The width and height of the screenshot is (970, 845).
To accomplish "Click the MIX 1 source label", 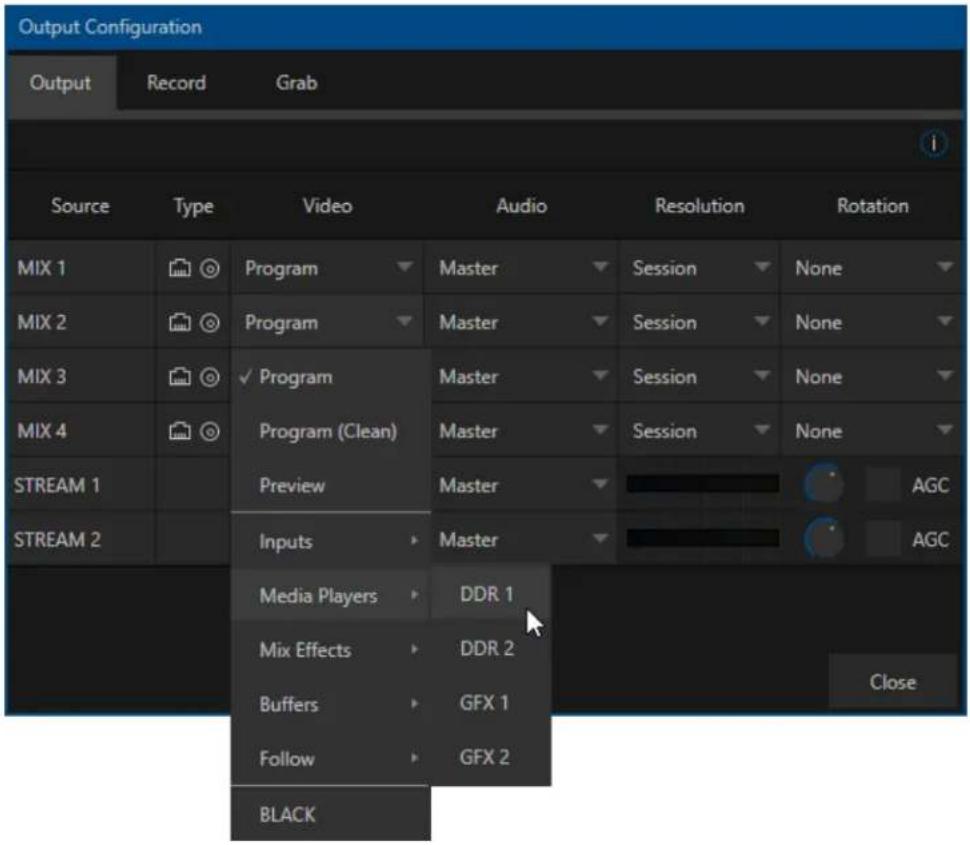I will [41, 268].
